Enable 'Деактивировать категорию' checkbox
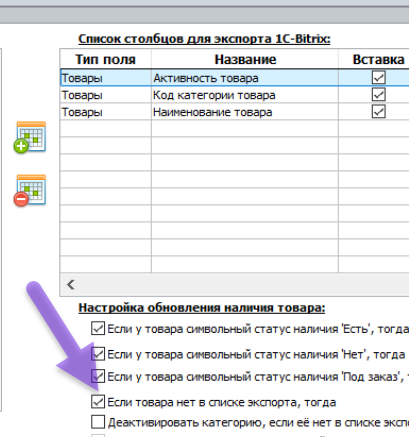409x437 pixels. click(x=98, y=422)
